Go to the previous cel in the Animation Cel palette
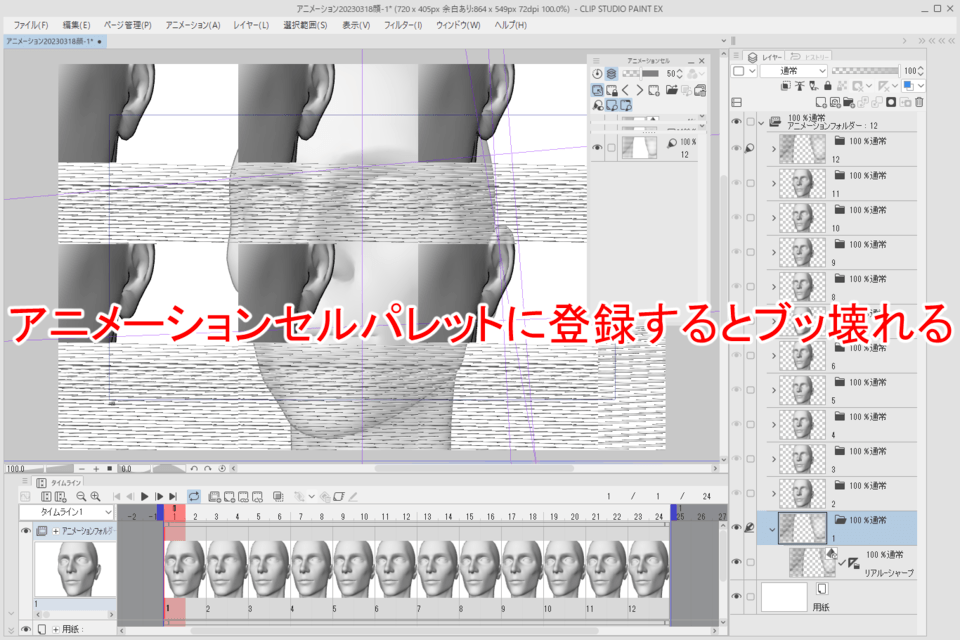Screen dimensions: 960x640 (x=626, y=90)
